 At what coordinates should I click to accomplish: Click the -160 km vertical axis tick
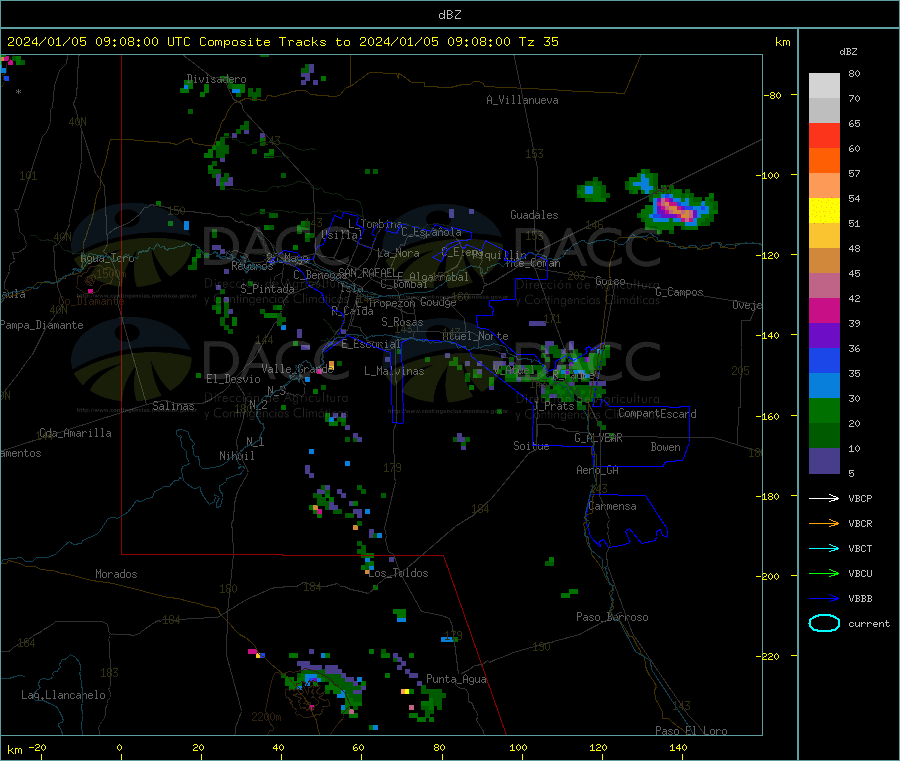point(771,416)
